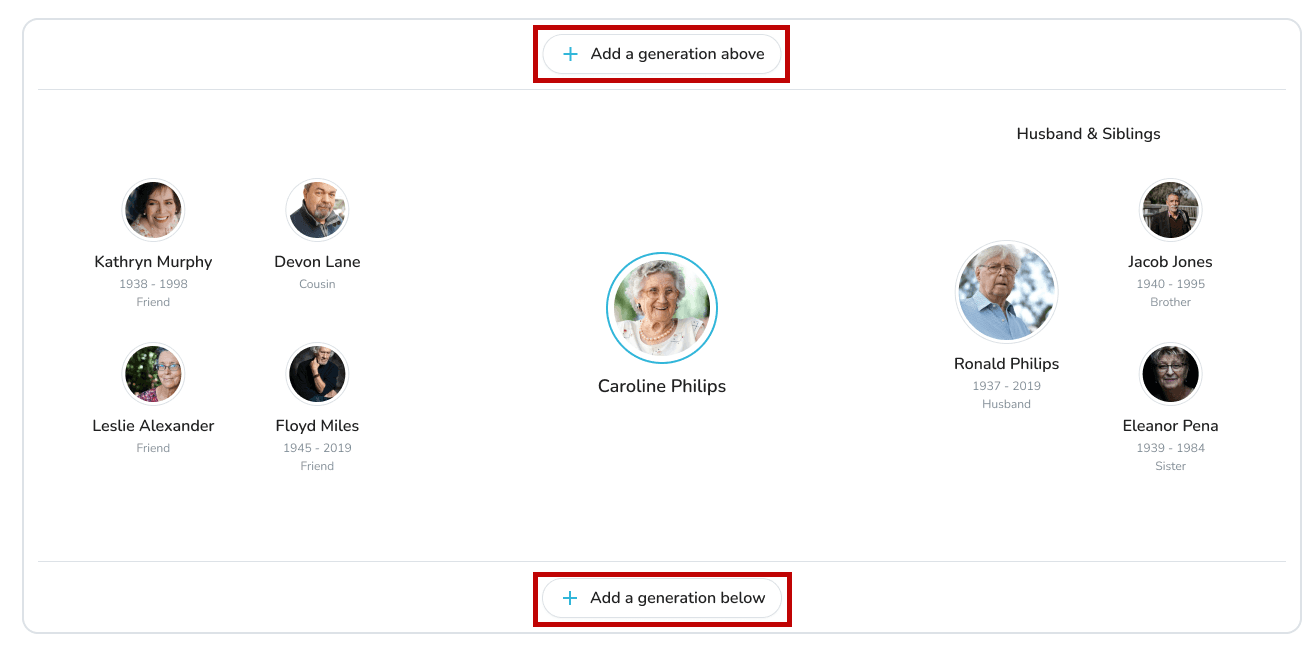The height and width of the screenshot is (652, 1311).
Task: Click the Add a generation below button
Action: pos(661,598)
